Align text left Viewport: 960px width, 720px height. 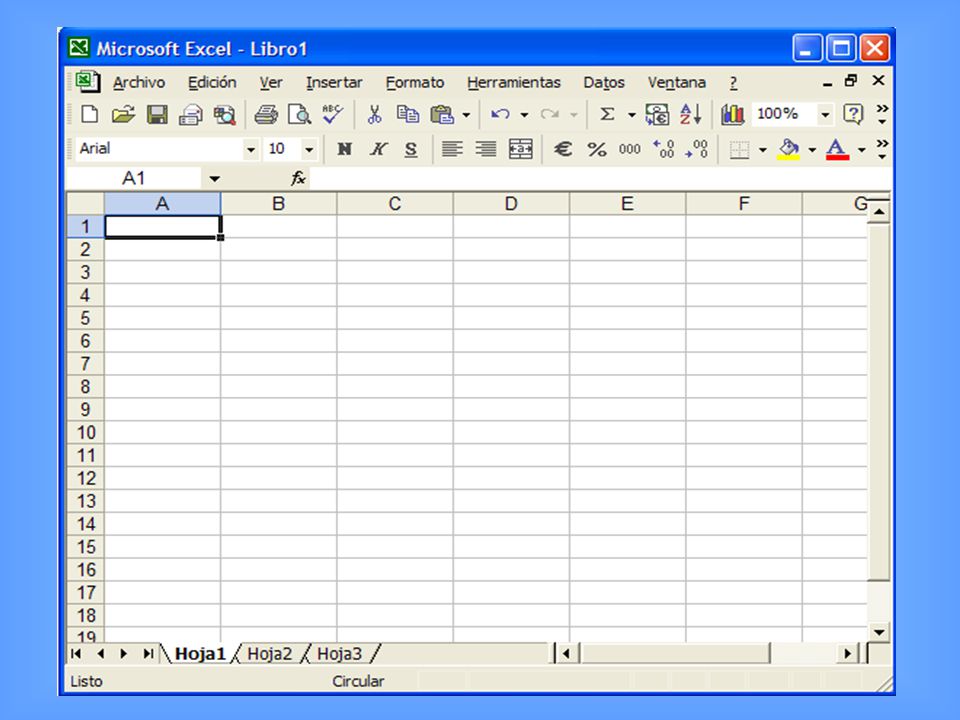click(452, 149)
